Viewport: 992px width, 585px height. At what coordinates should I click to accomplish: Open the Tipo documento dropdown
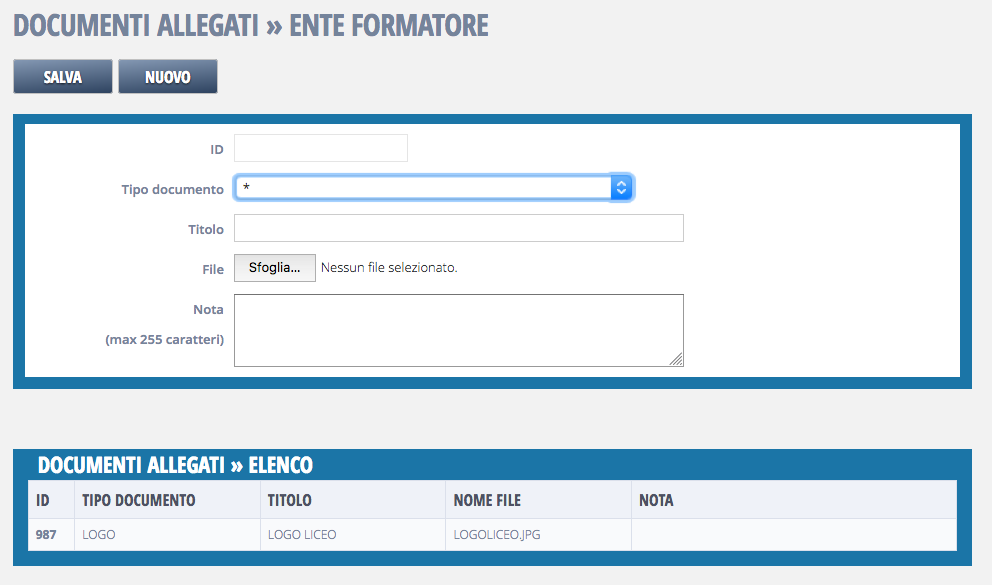click(422, 188)
